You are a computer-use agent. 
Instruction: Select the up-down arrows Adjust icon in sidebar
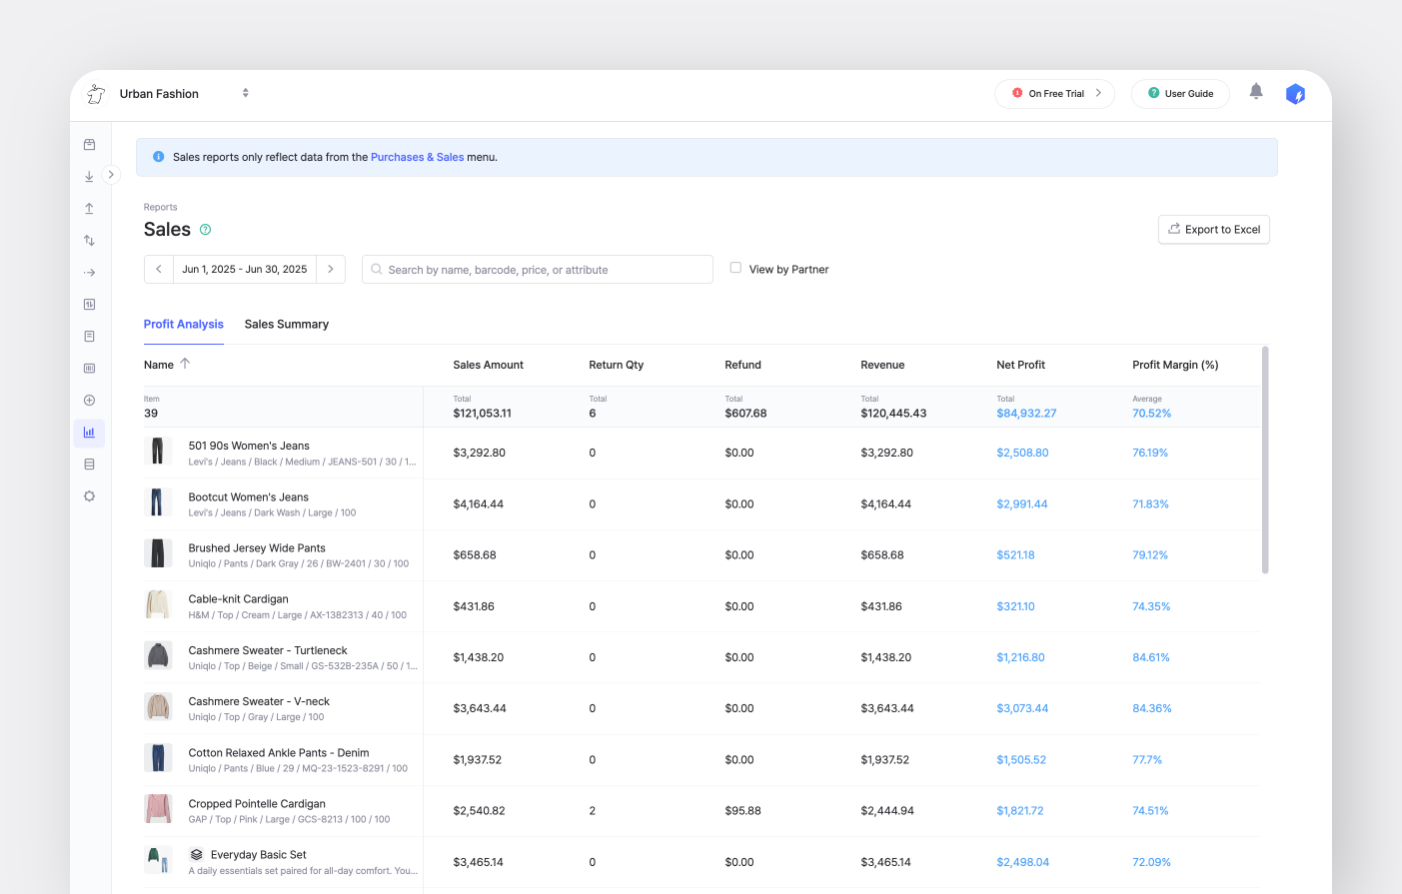coord(89,241)
